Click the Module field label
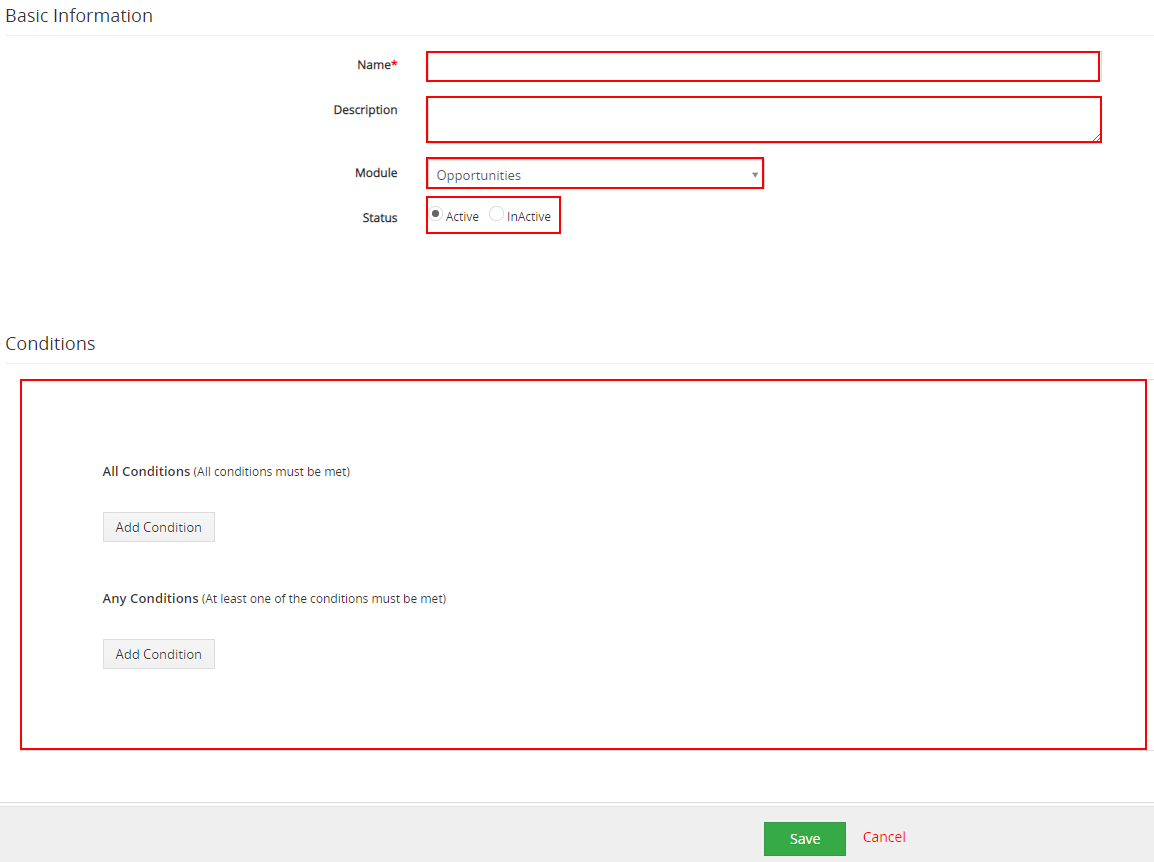The image size is (1154, 862). tap(376, 173)
